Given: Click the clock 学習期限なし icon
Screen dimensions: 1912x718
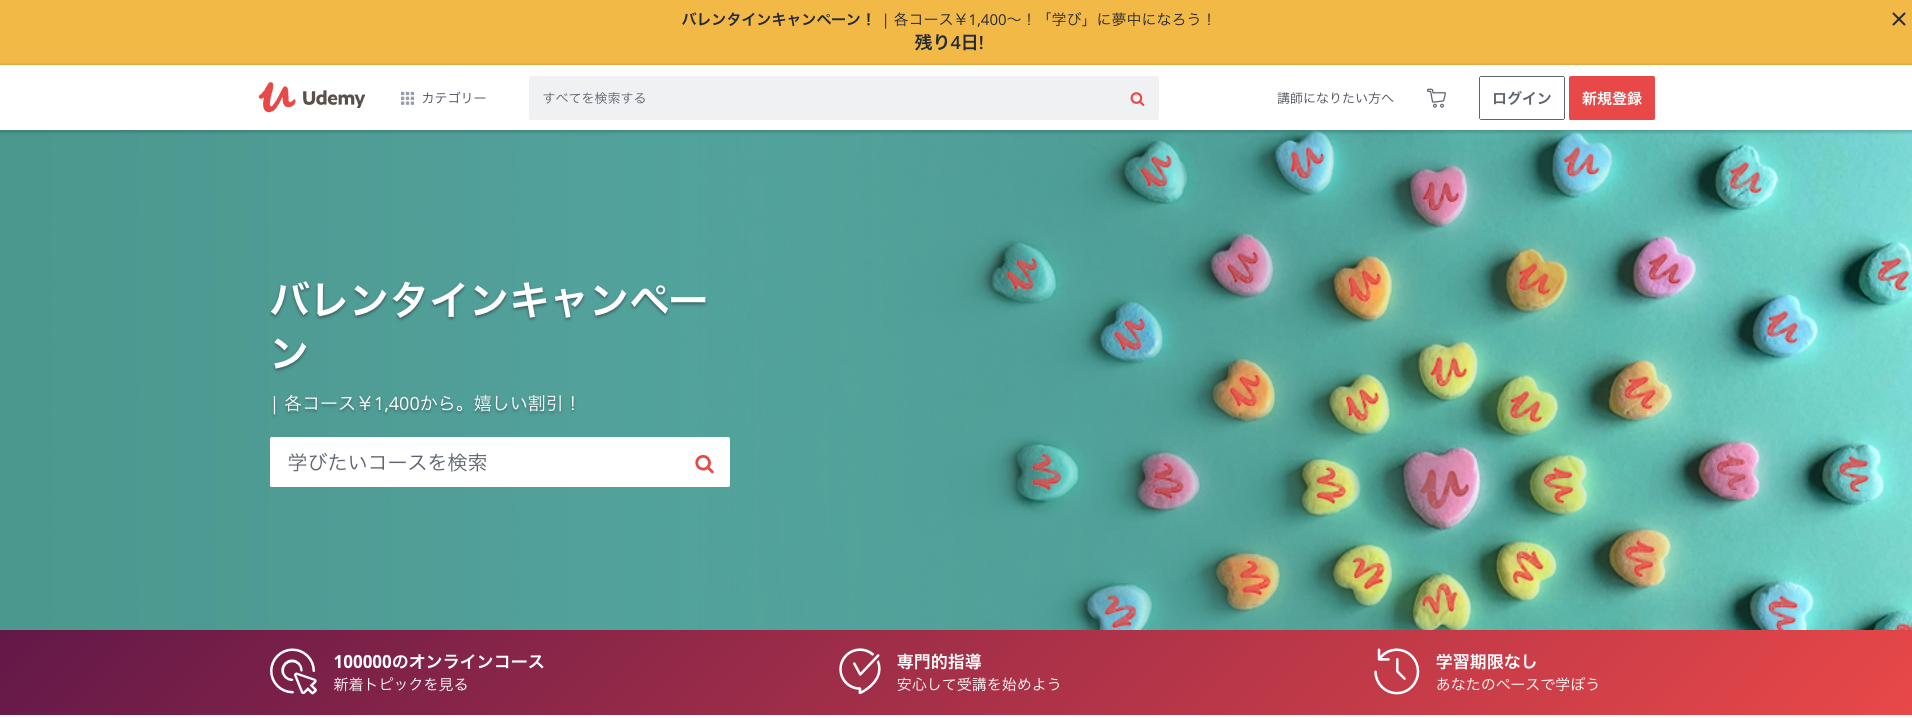Looking at the screenshot, I should (x=1396, y=671).
